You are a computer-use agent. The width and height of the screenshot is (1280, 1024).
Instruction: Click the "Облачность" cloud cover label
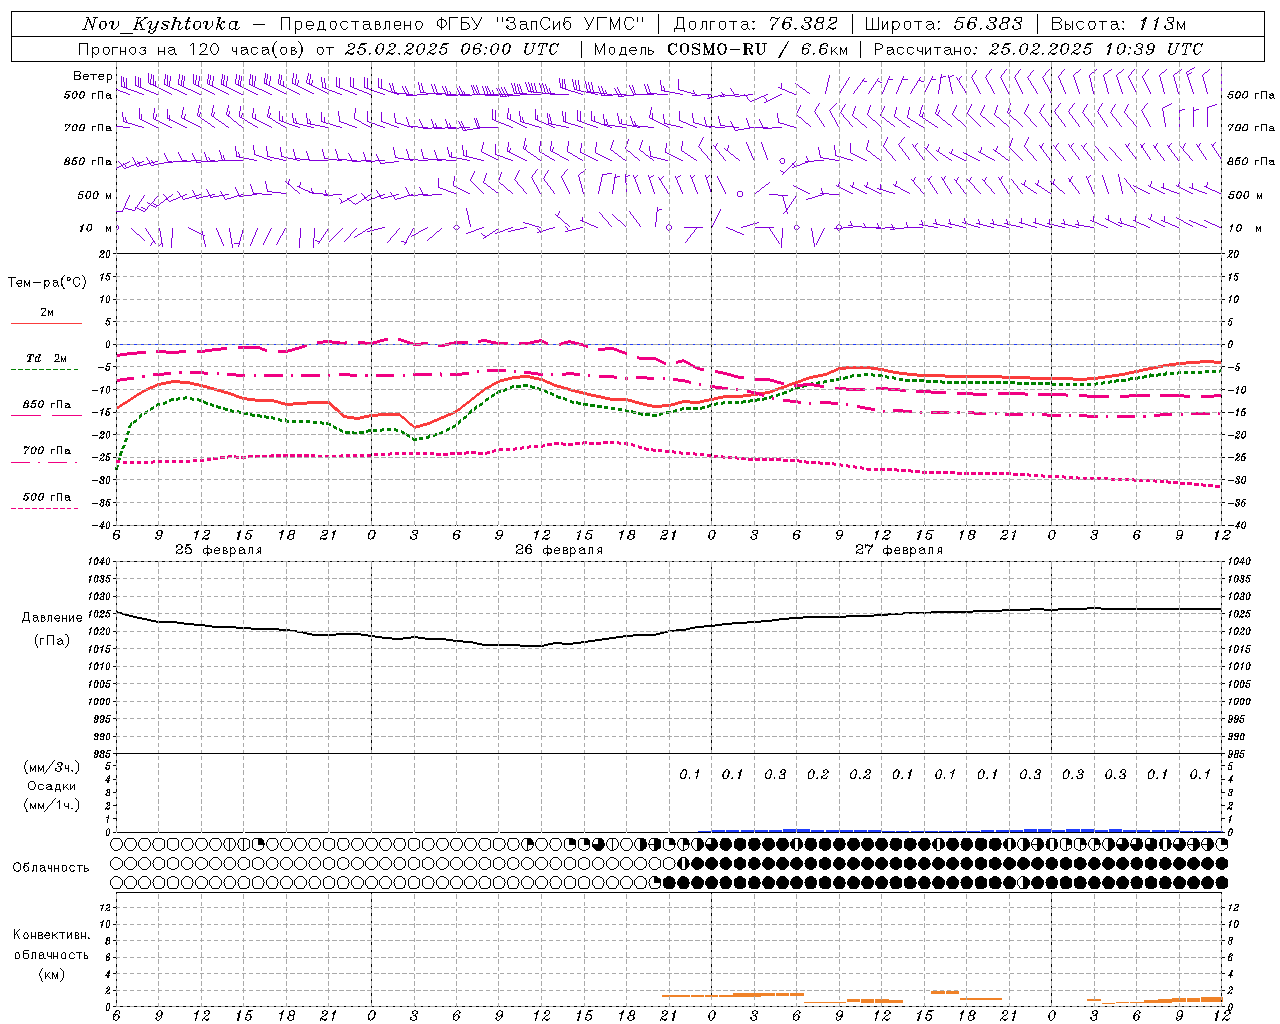pos(51,868)
